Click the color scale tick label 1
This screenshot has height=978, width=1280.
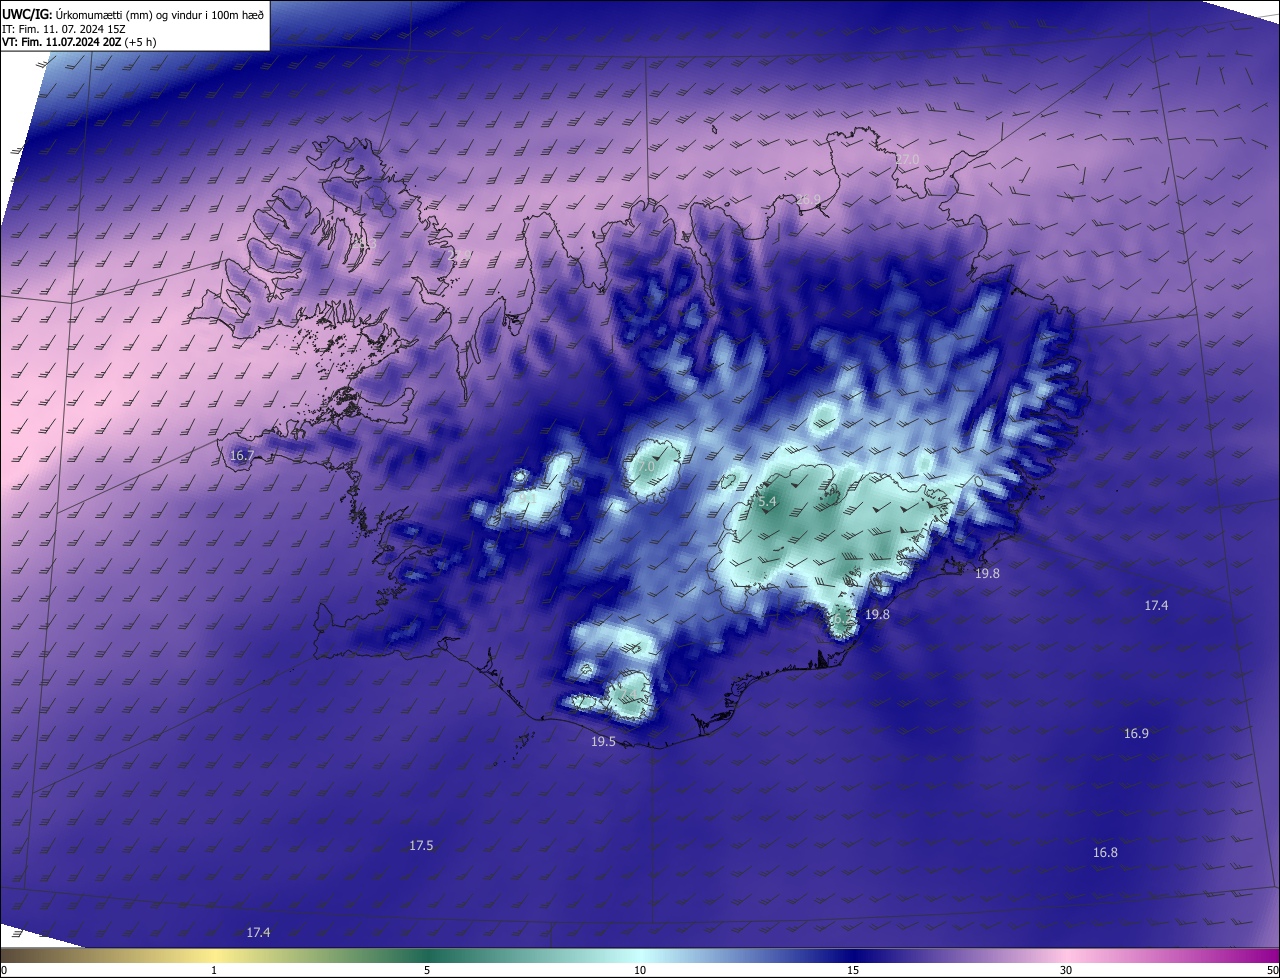pyautogui.click(x=214, y=970)
